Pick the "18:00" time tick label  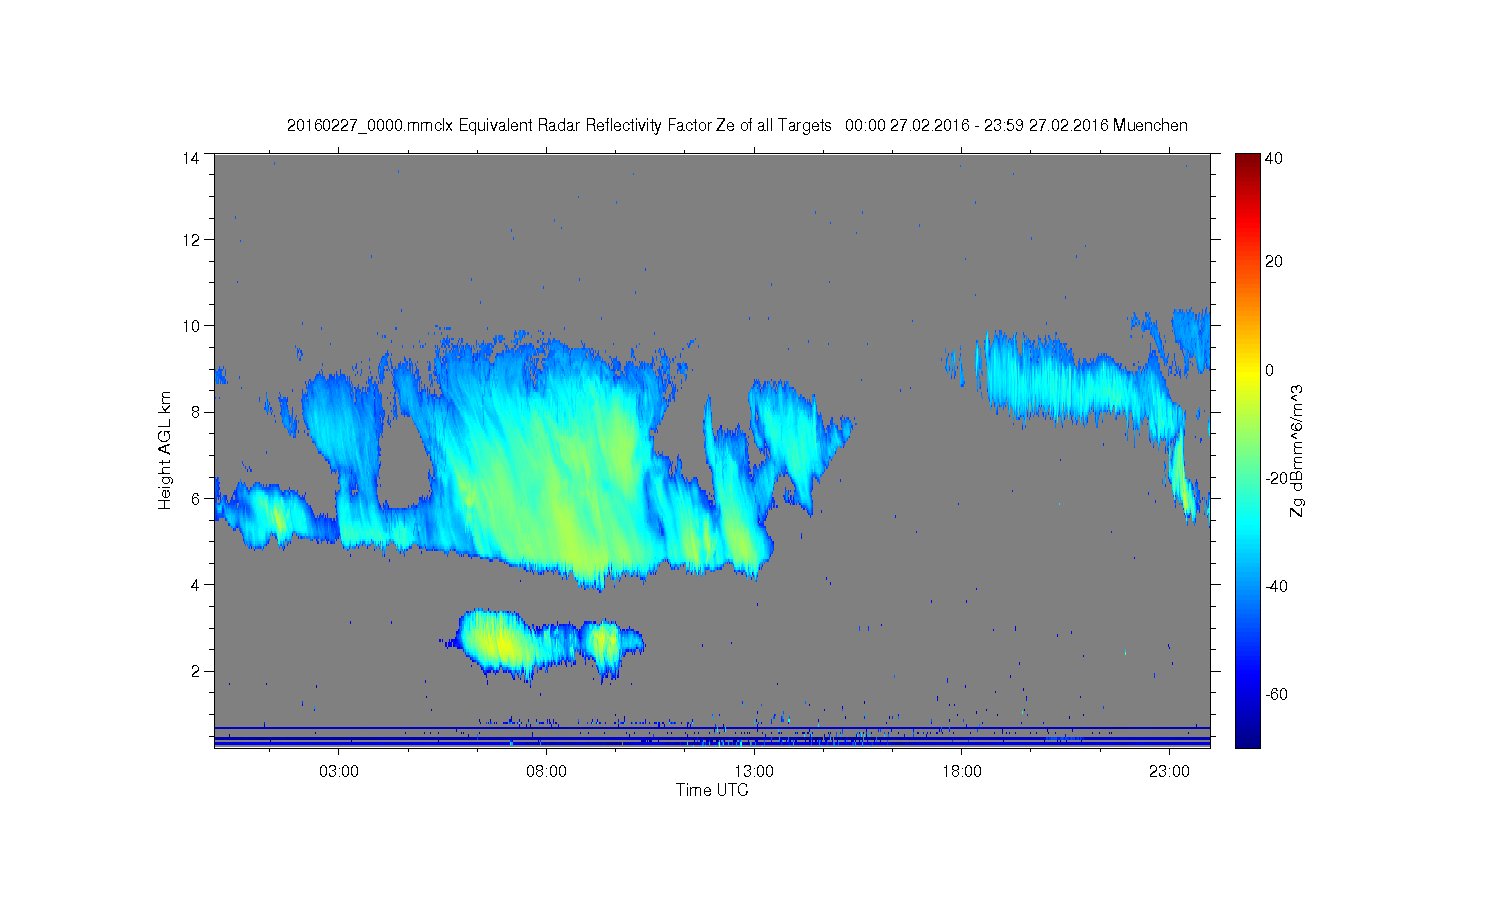tap(962, 772)
